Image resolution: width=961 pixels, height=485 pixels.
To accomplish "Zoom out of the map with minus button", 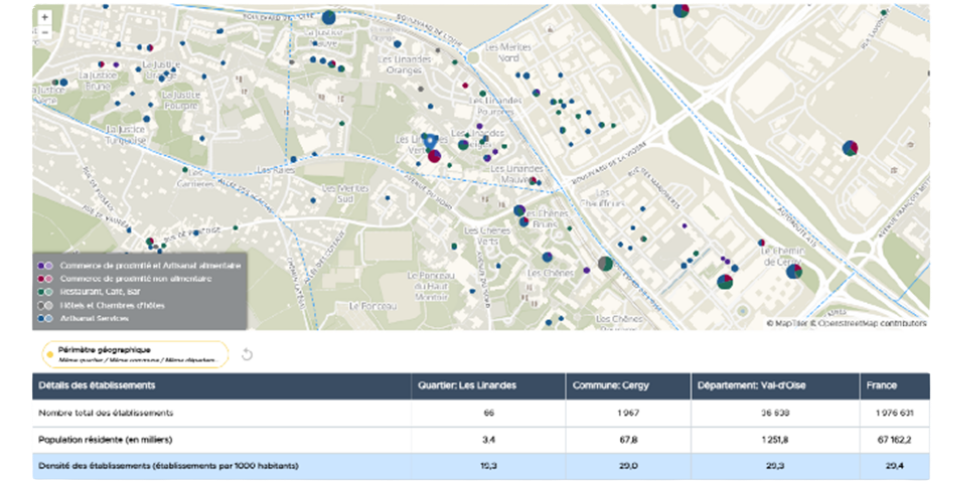I will click(44, 32).
